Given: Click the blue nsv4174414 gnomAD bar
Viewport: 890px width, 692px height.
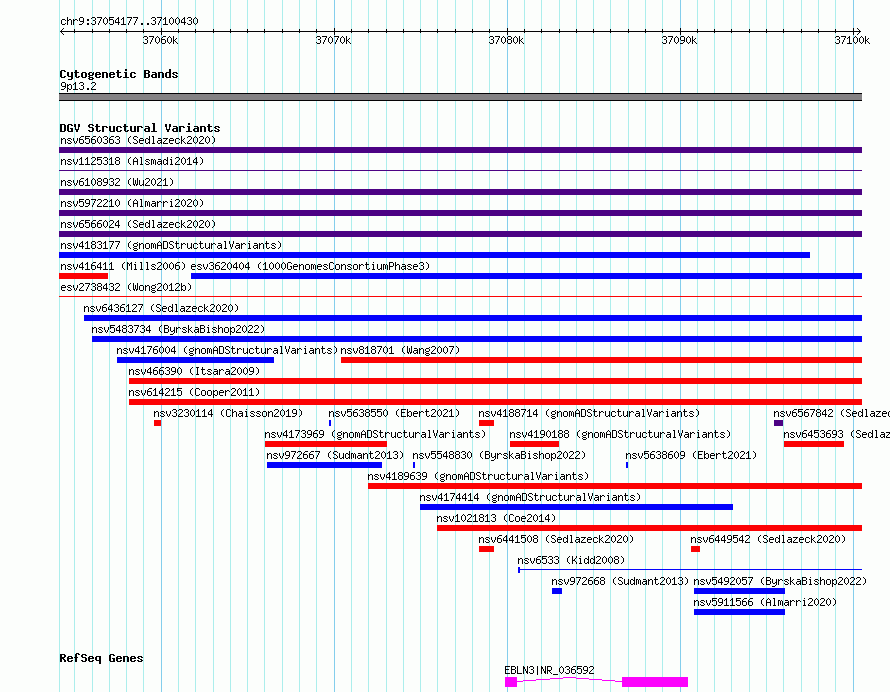Looking at the screenshot, I should (x=576, y=507).
